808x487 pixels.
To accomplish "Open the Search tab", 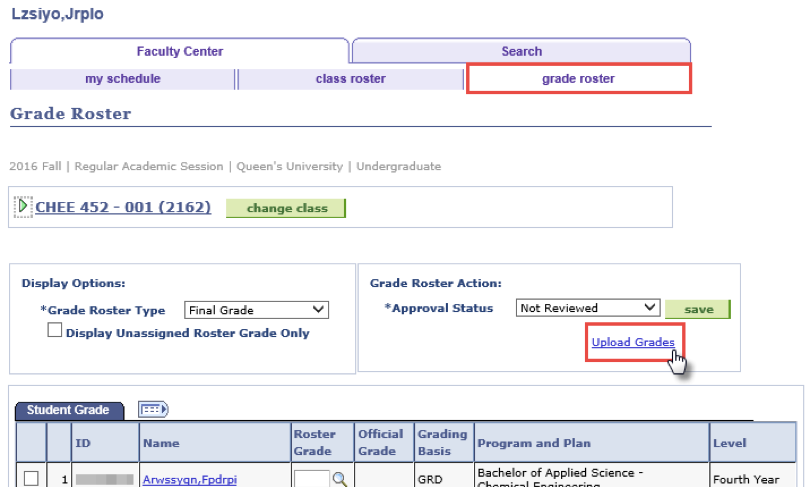I will (521, 51).
